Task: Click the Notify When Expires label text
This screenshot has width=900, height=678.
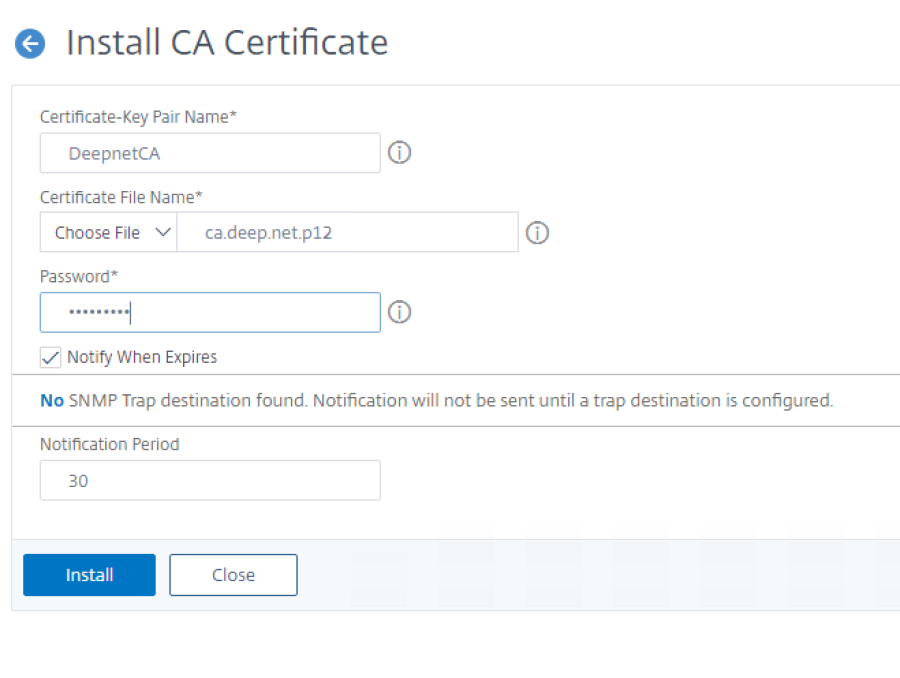Action: [x=142, y=357]
